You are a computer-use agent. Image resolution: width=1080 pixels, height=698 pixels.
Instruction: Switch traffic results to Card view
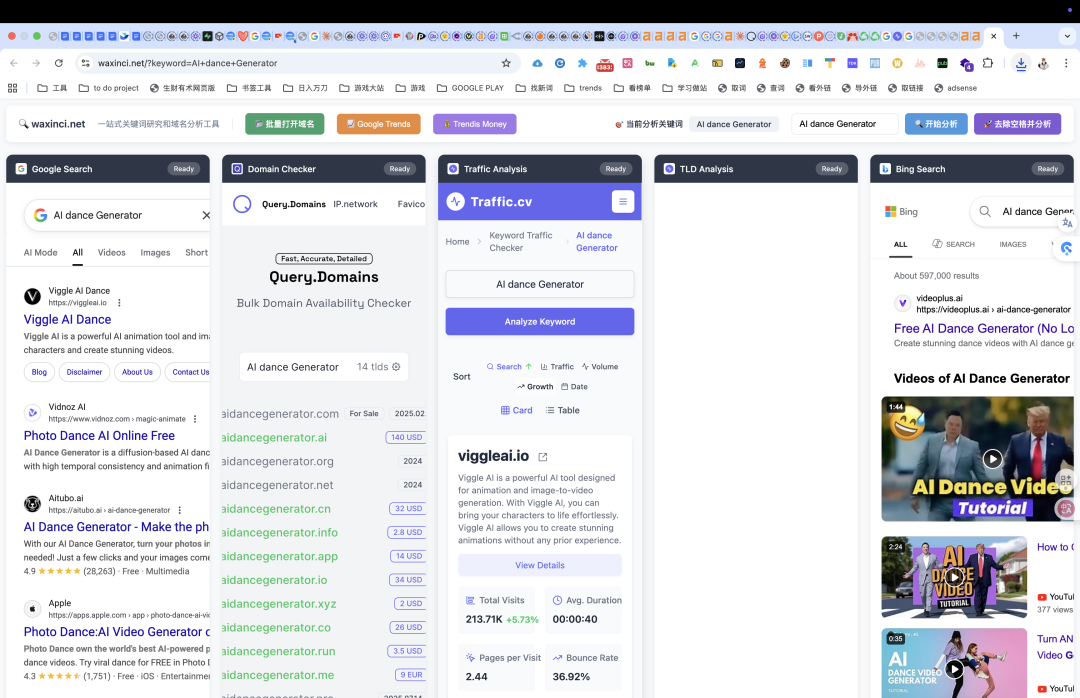[516, 410]
